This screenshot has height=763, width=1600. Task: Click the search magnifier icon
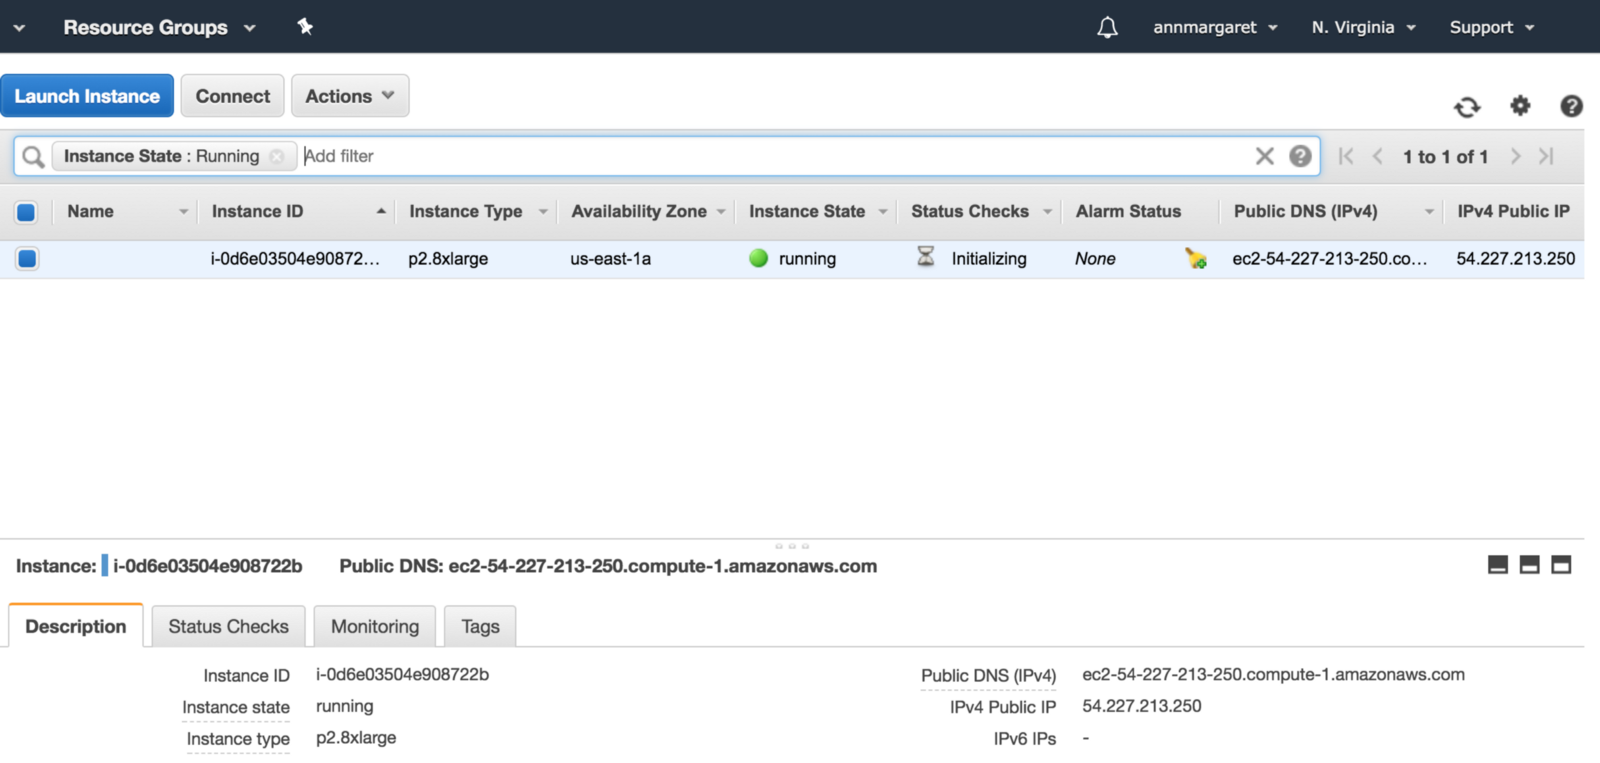click(33, 157)
